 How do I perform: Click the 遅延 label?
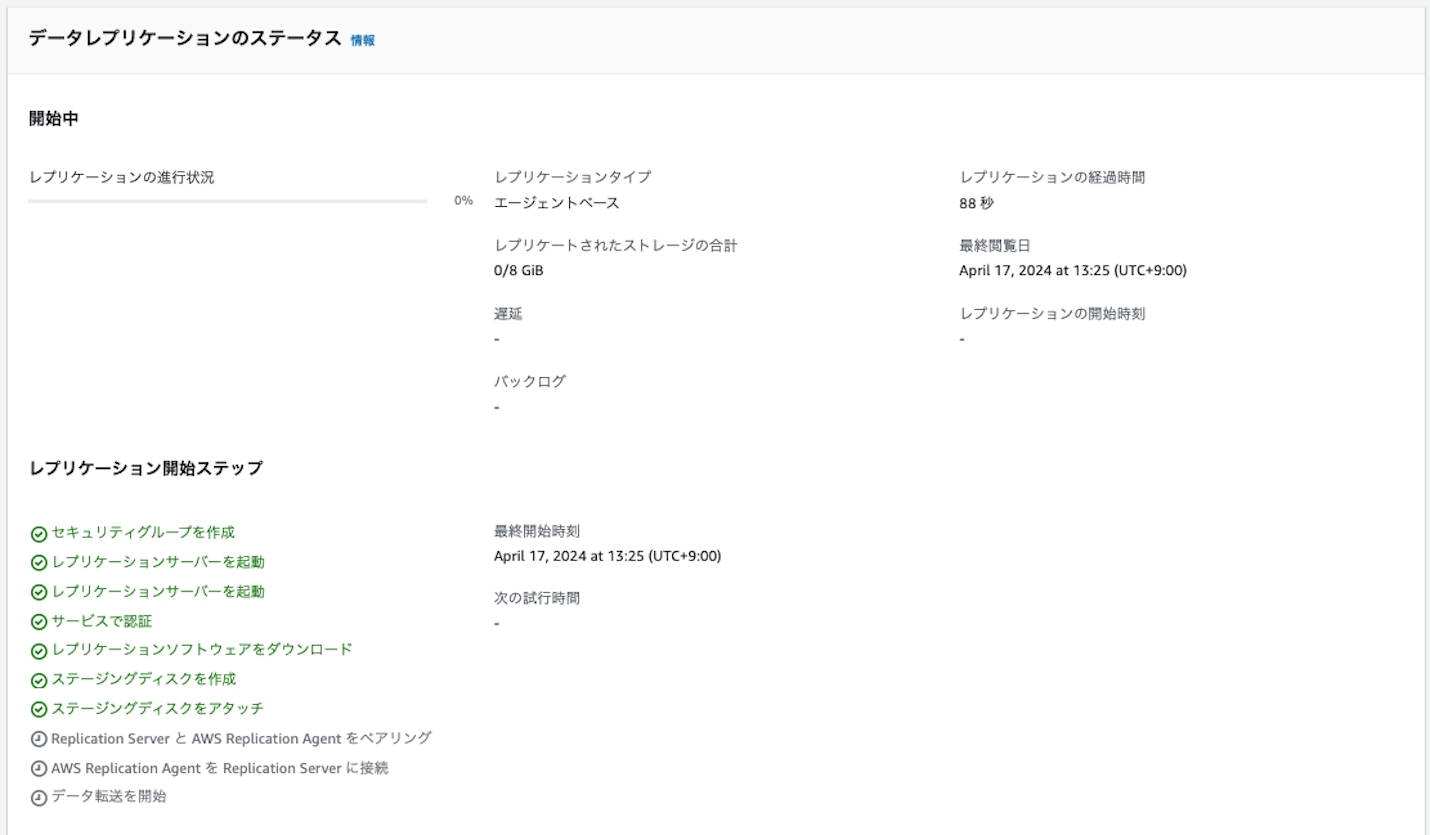tap(508, 314)
